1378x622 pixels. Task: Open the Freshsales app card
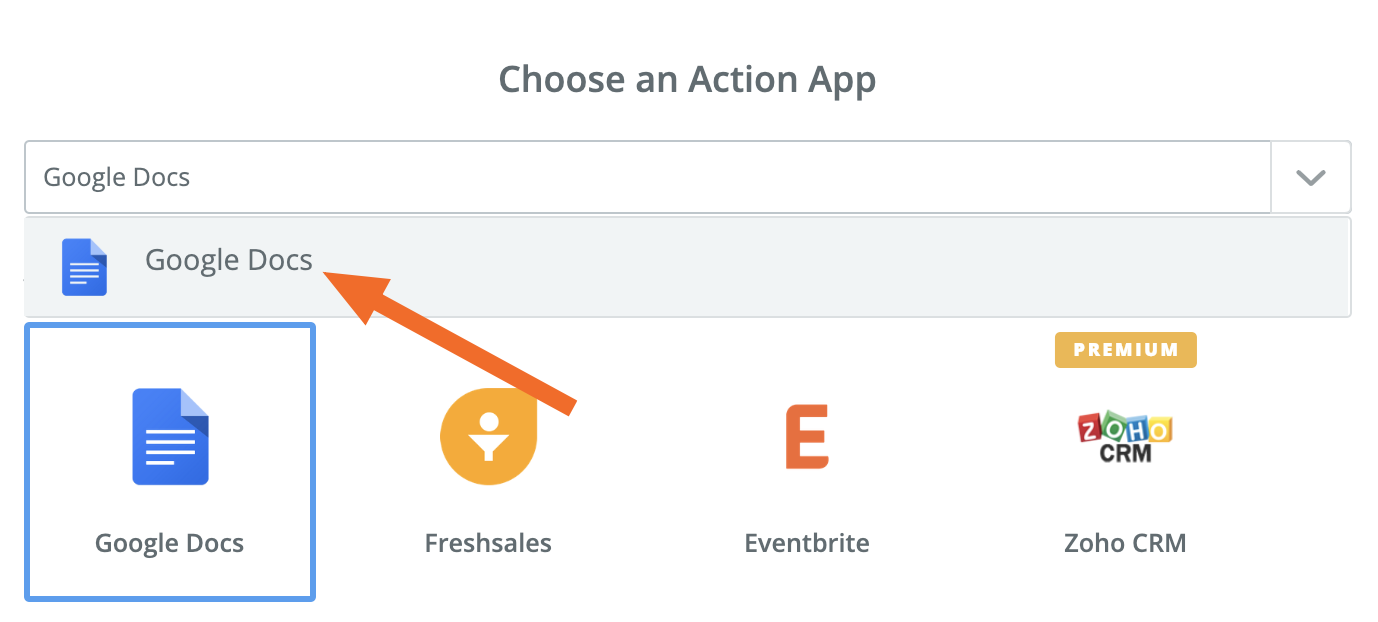coord(488,462)
